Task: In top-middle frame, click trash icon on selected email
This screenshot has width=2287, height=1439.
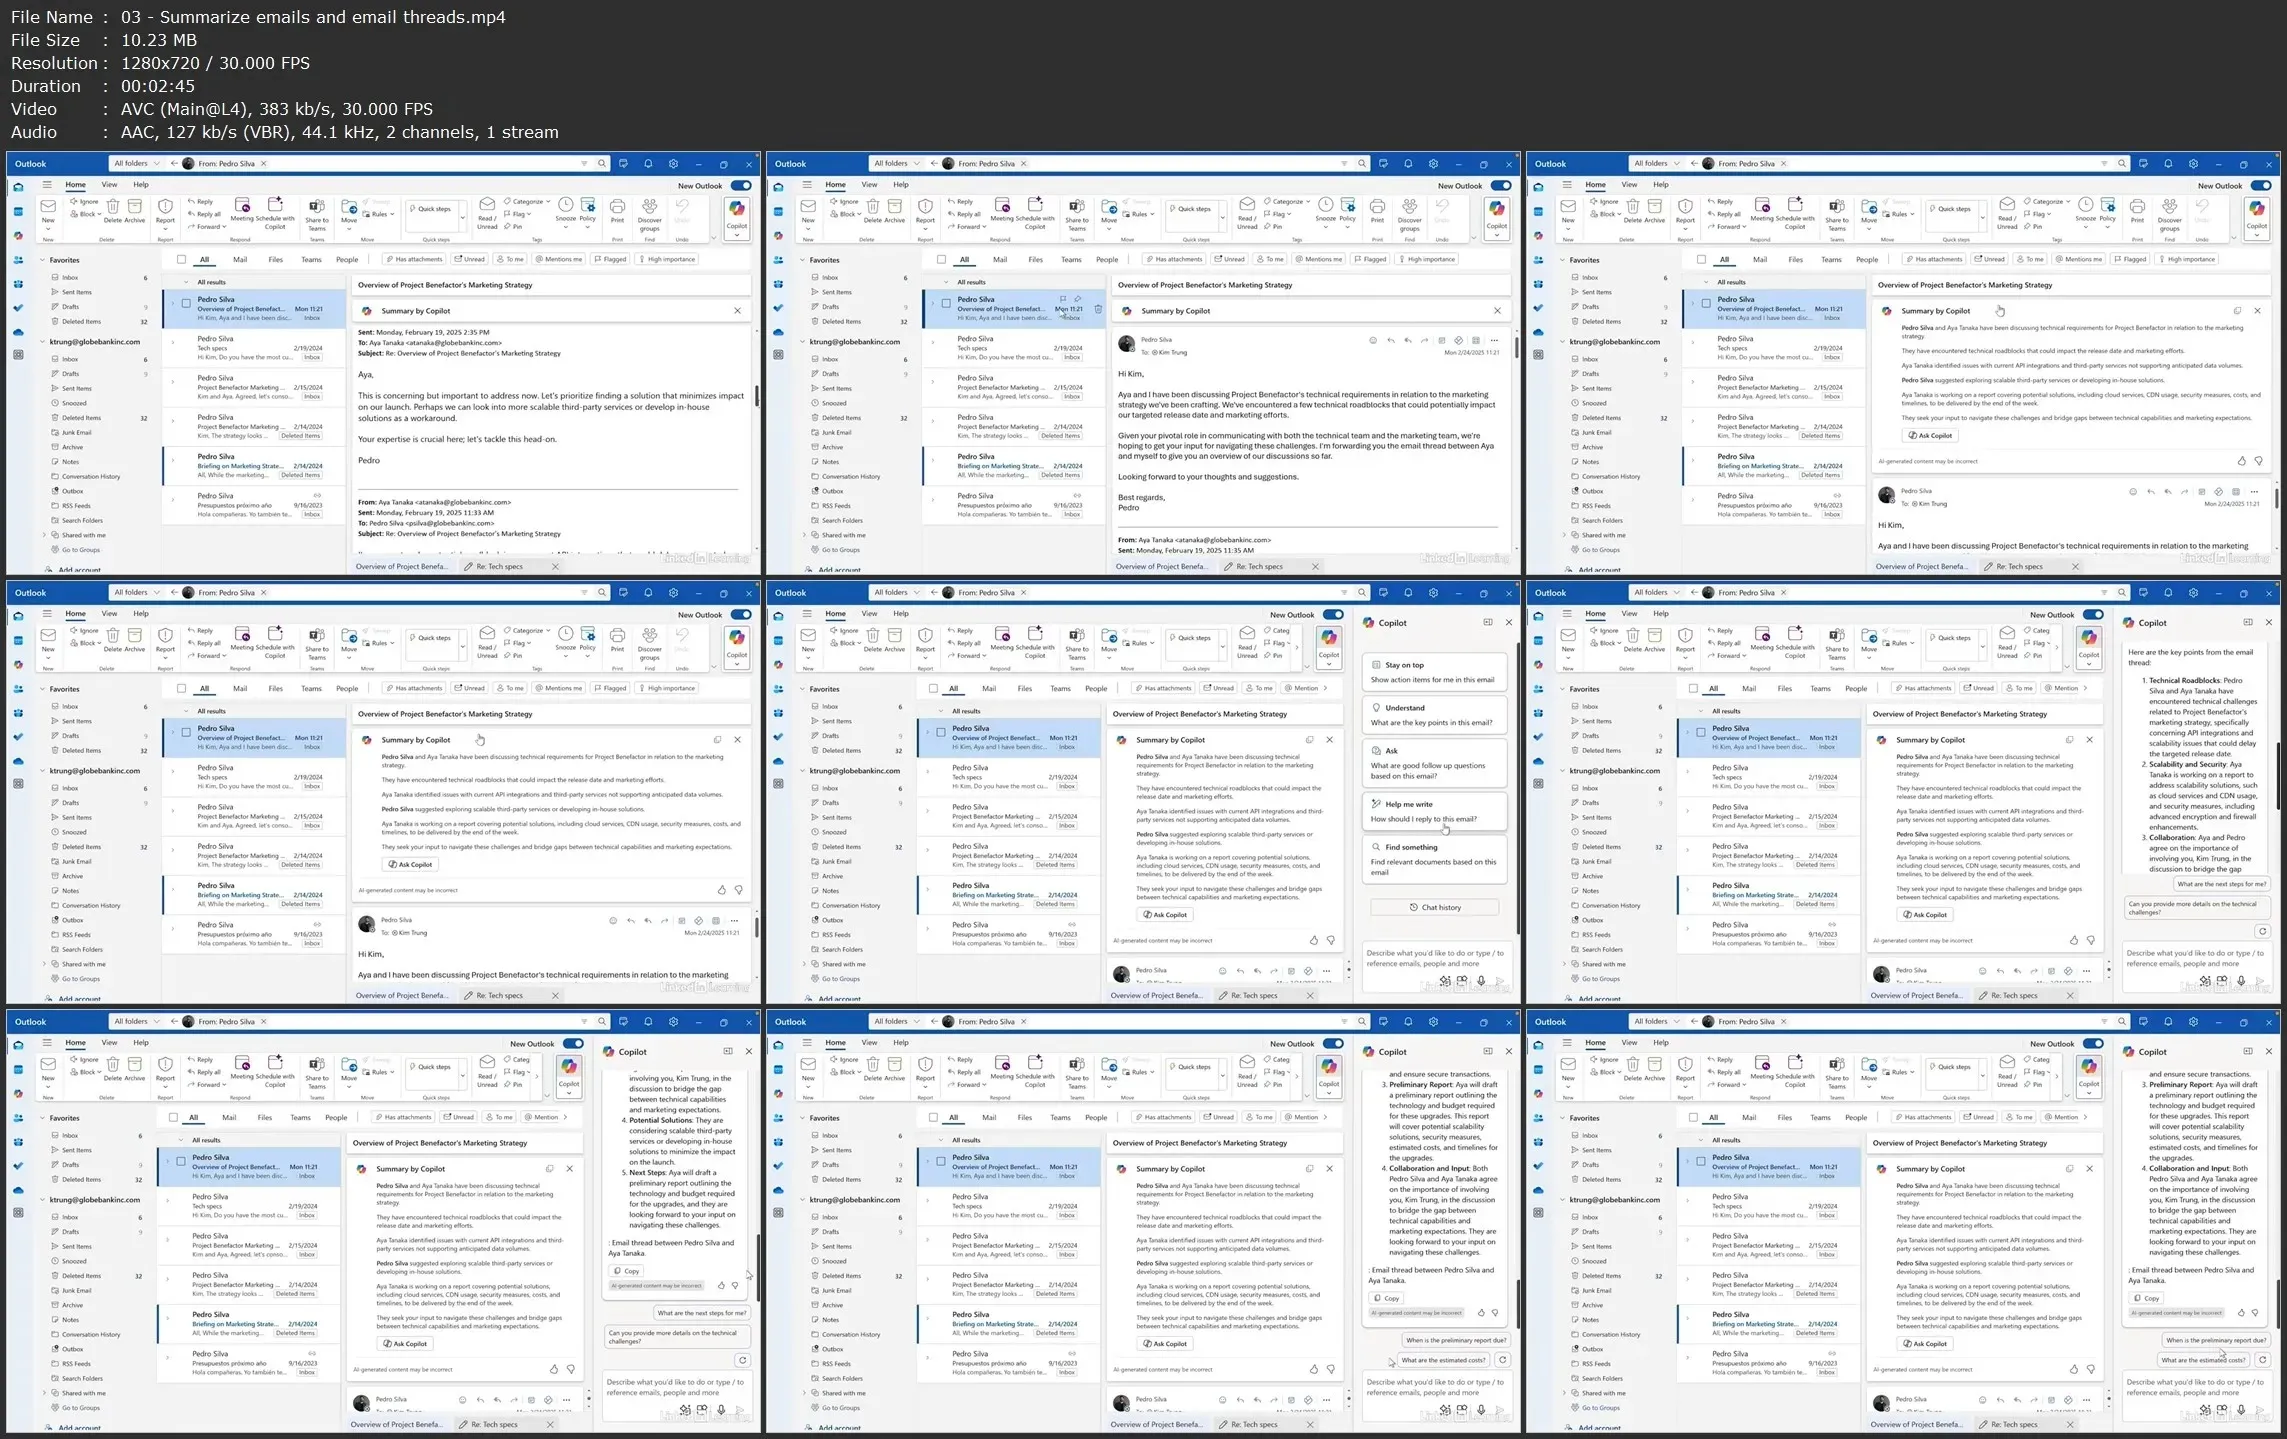Action: click(1098, 309)
